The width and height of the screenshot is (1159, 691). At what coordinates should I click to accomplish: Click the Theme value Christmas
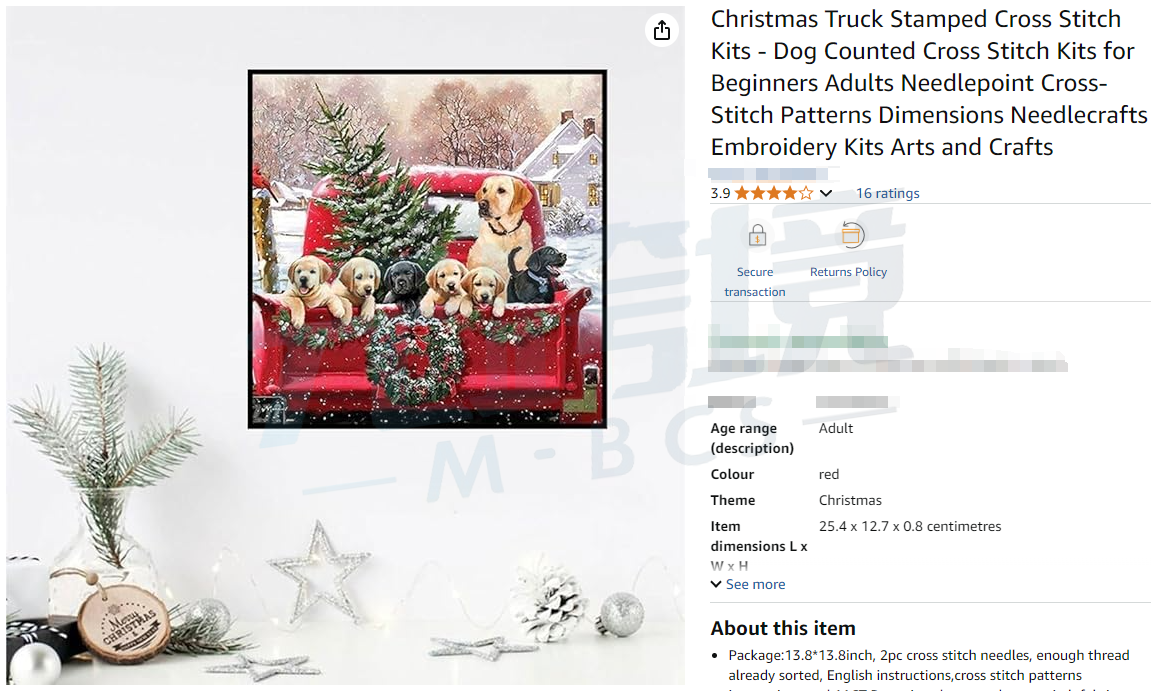pyautogui.click(x=850, y=500)
